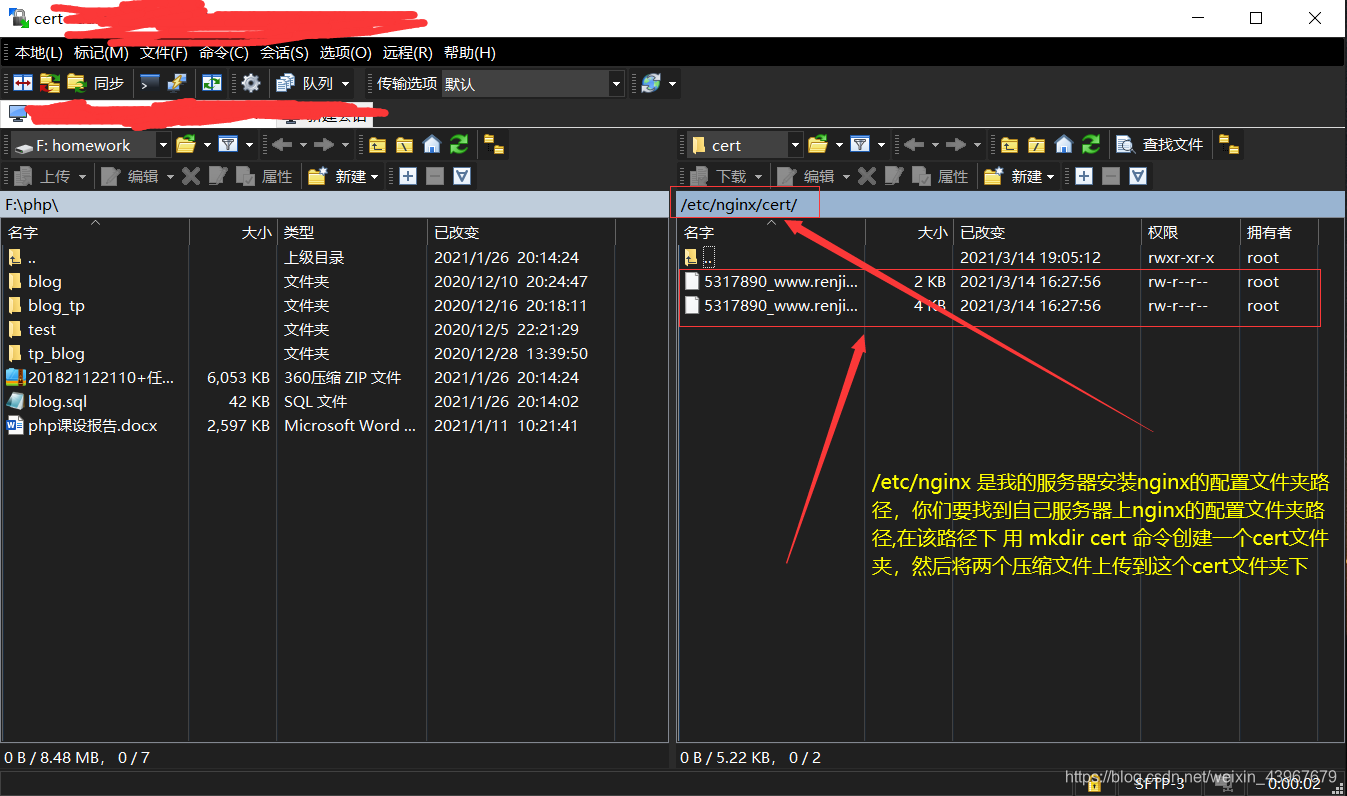
Task: Open in PuTTY icon with lightning bolt
Action: [x=177, y=84]
